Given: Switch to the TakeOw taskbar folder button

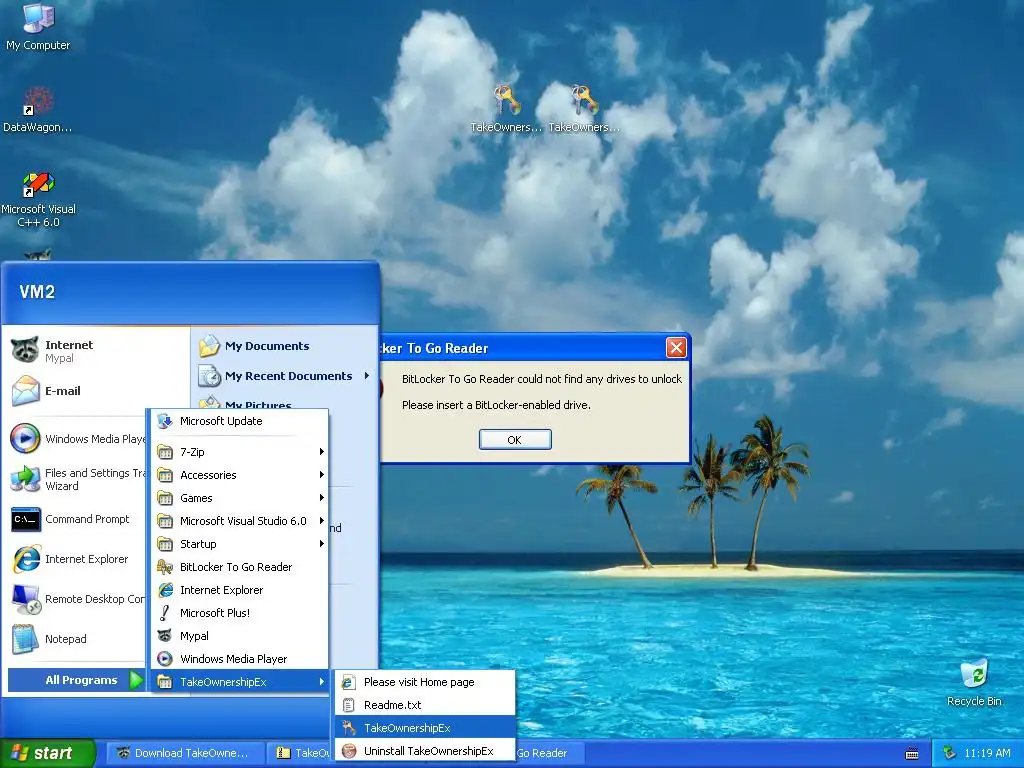Looking at the screenshot, I should point(301,753).
